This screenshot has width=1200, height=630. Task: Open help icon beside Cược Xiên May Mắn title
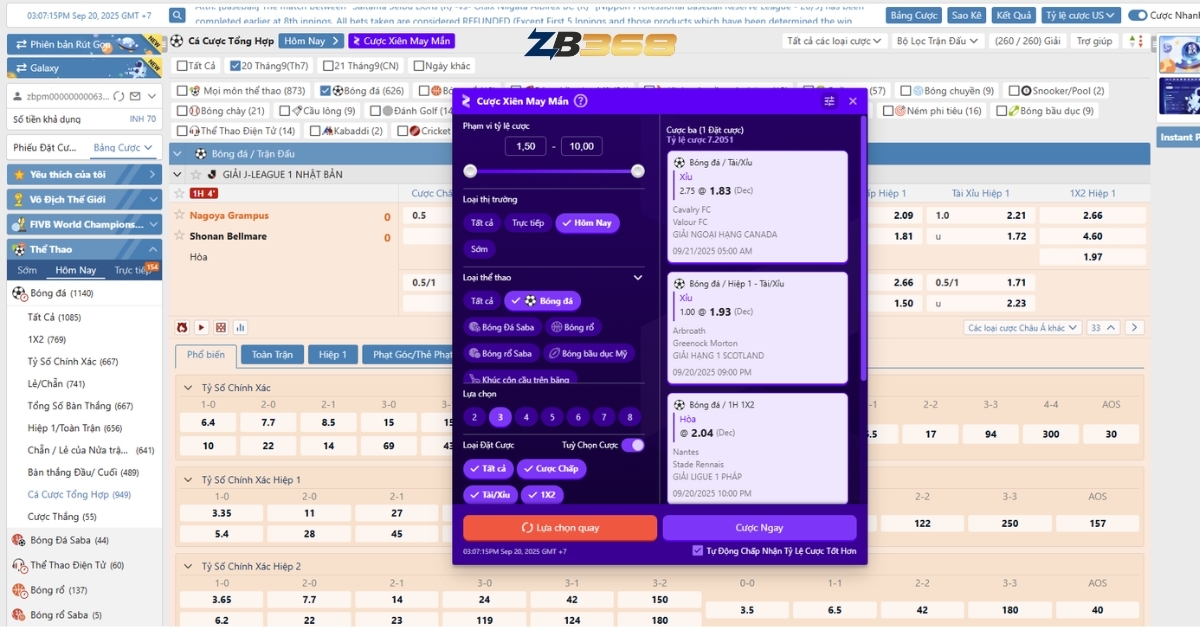click(581, 101)
